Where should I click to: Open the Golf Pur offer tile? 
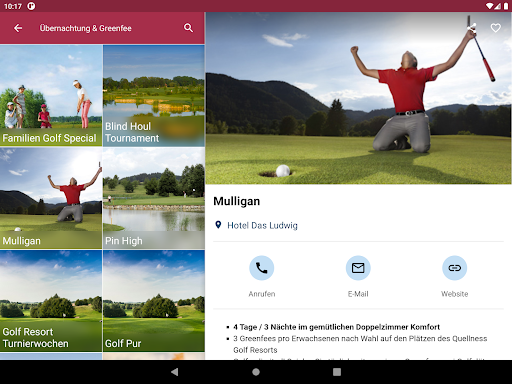(x=154, y=301)
